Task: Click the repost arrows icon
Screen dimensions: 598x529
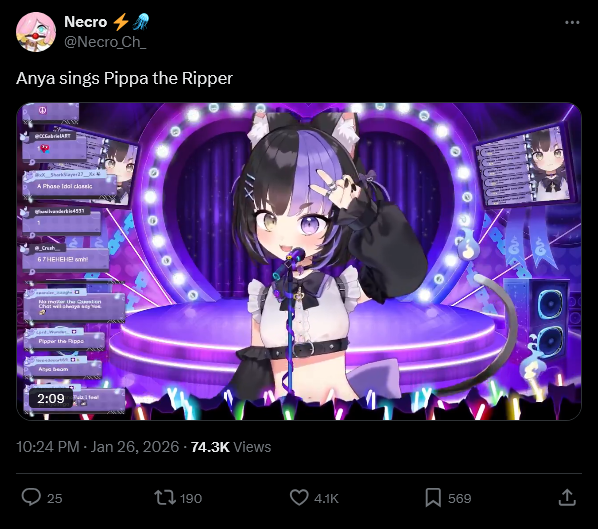Action: (165, 498)
